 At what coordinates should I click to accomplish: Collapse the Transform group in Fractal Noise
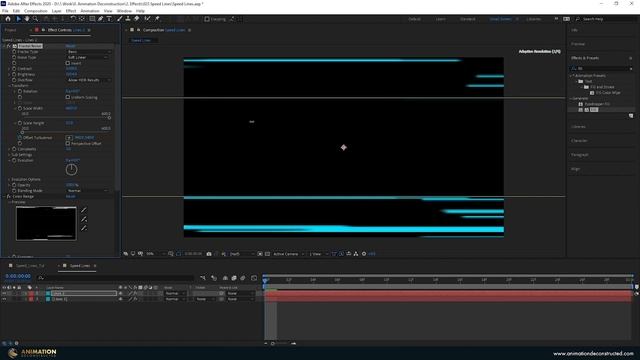point(9,86)
